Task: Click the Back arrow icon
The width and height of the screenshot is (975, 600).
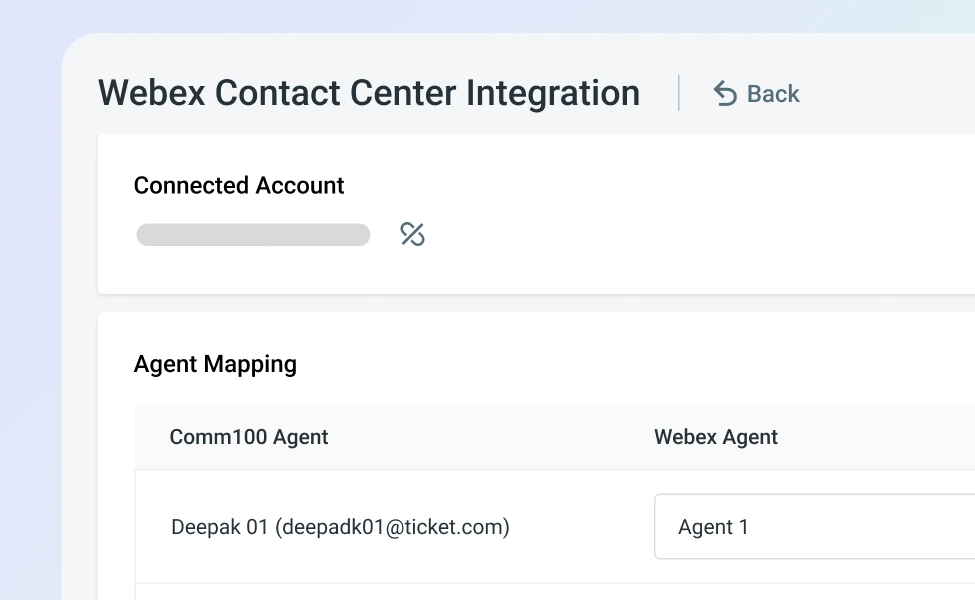Action: click(725, 94)
